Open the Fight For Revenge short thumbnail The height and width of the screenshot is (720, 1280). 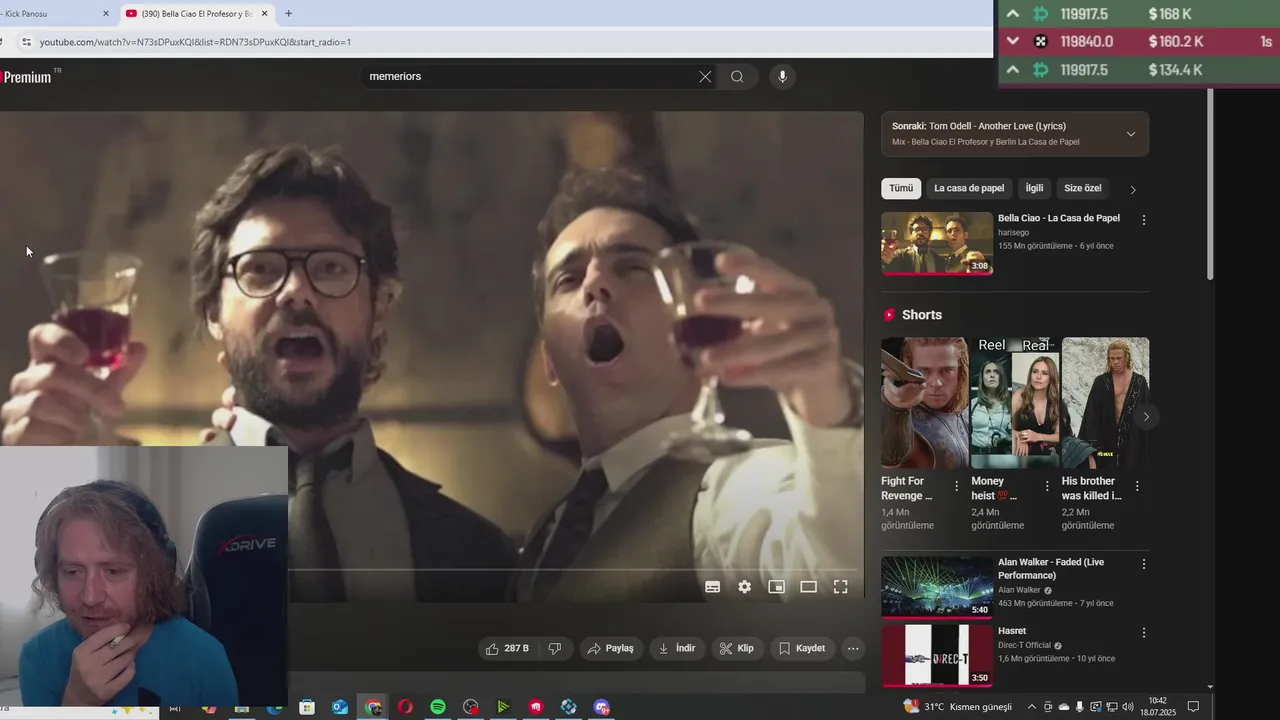click(924, 403)
